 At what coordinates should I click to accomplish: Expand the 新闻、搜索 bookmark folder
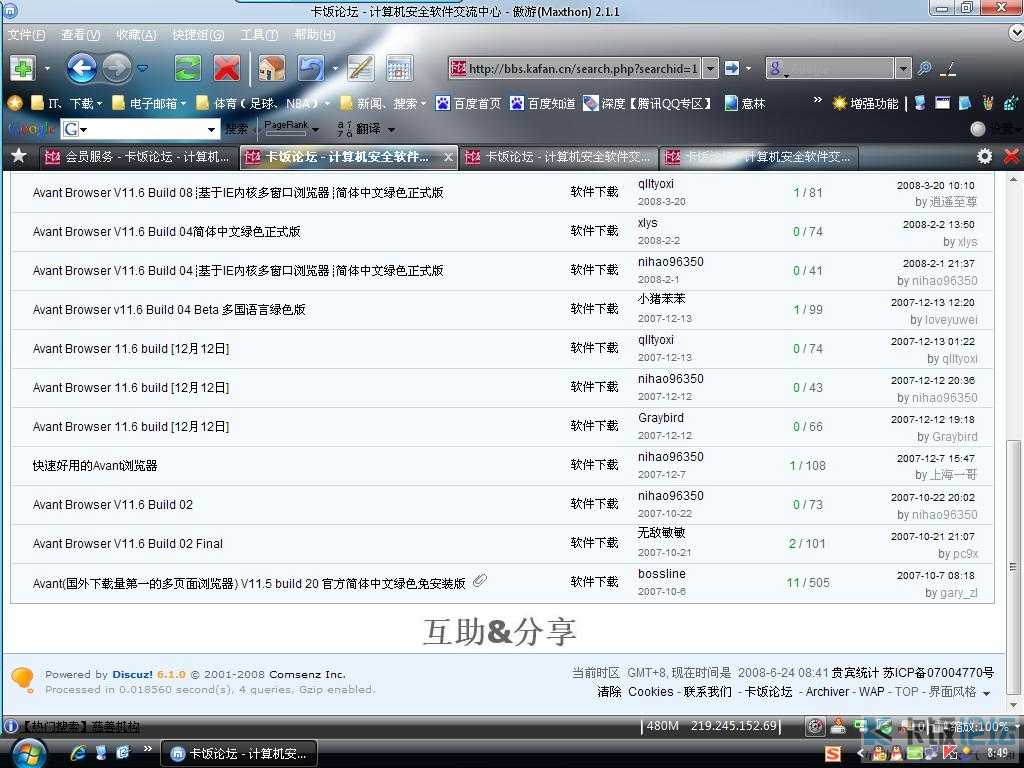coord(383,103)
